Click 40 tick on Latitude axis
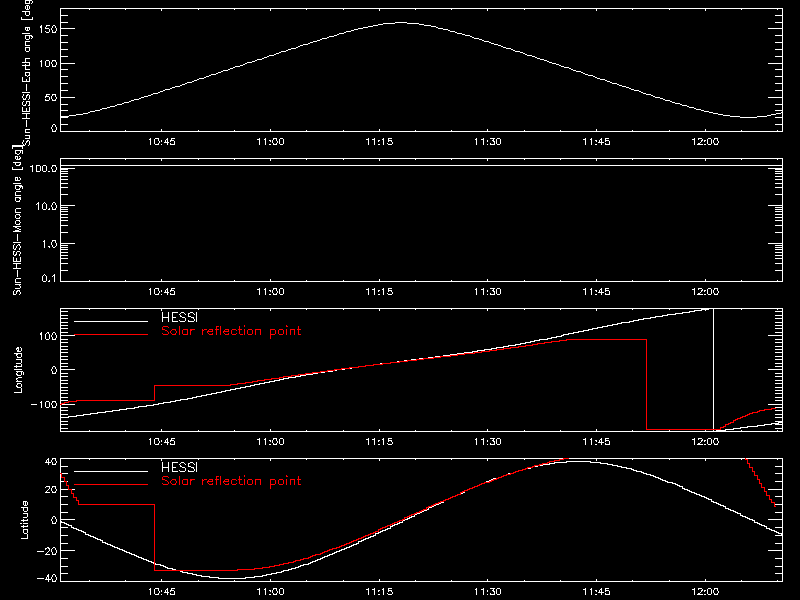This screenshot has width=800, height=600. (x=52, y=462)
